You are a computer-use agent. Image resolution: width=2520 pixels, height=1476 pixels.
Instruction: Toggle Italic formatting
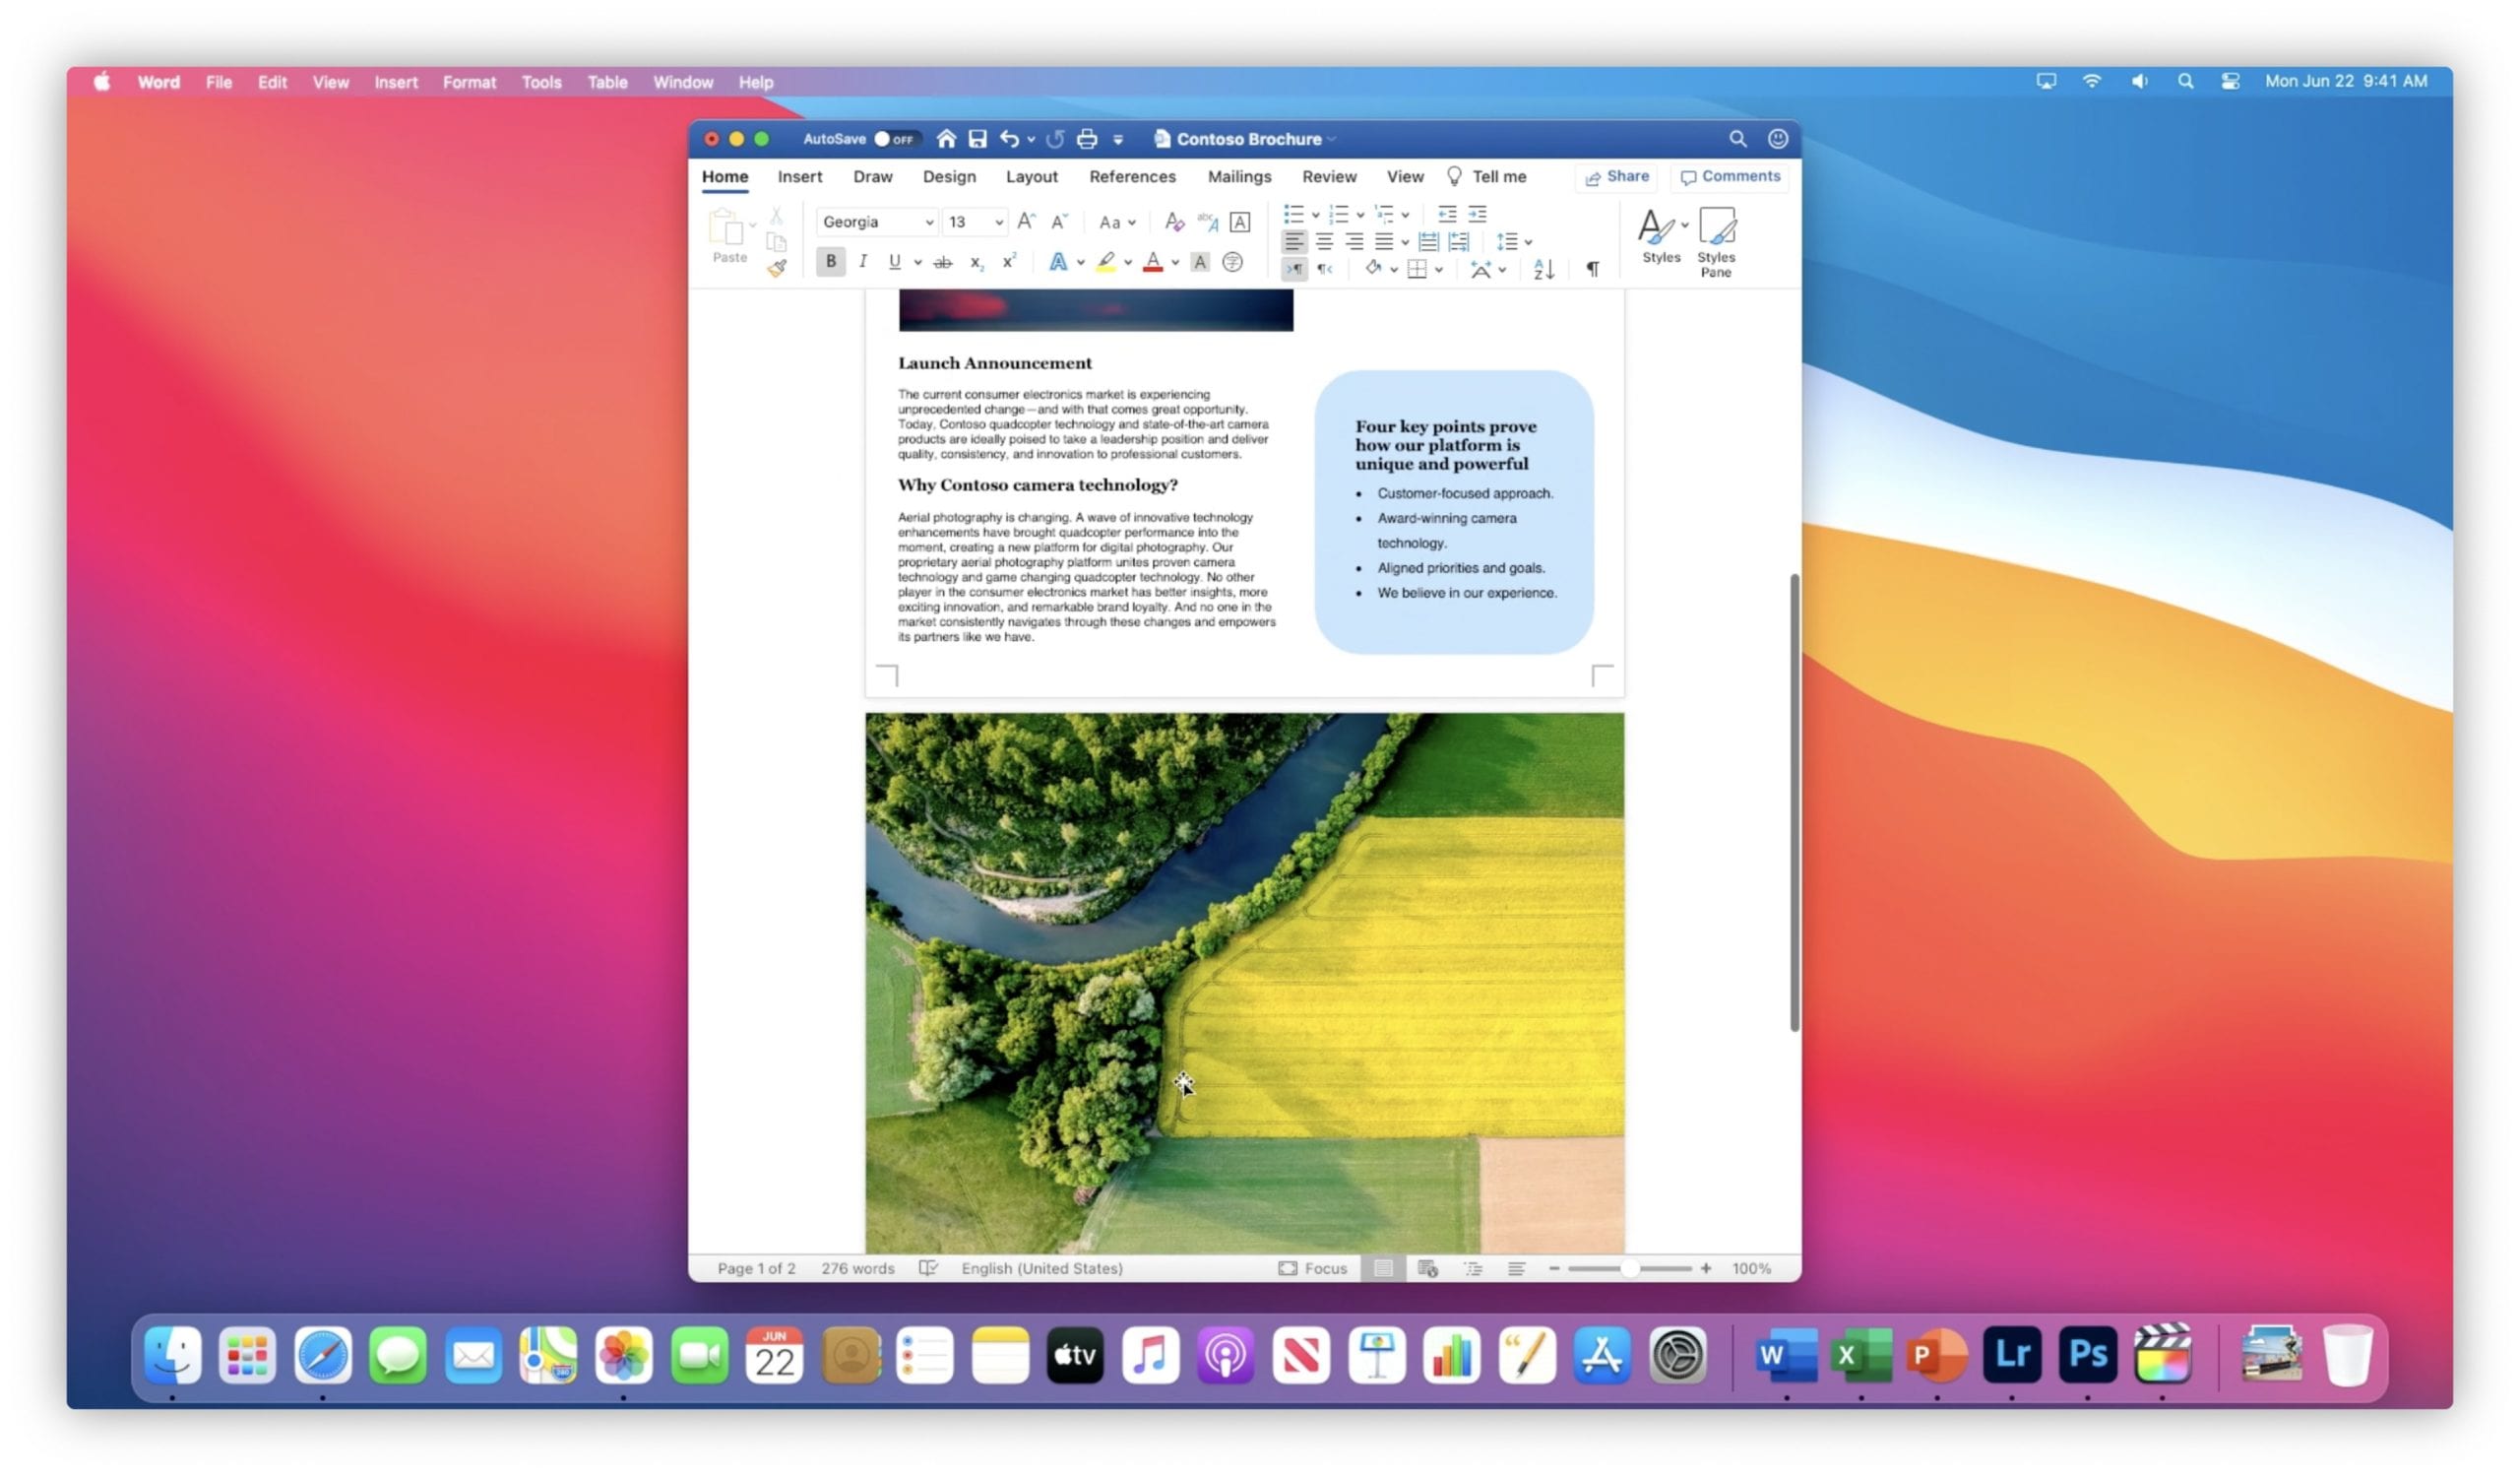pos(862,262)
